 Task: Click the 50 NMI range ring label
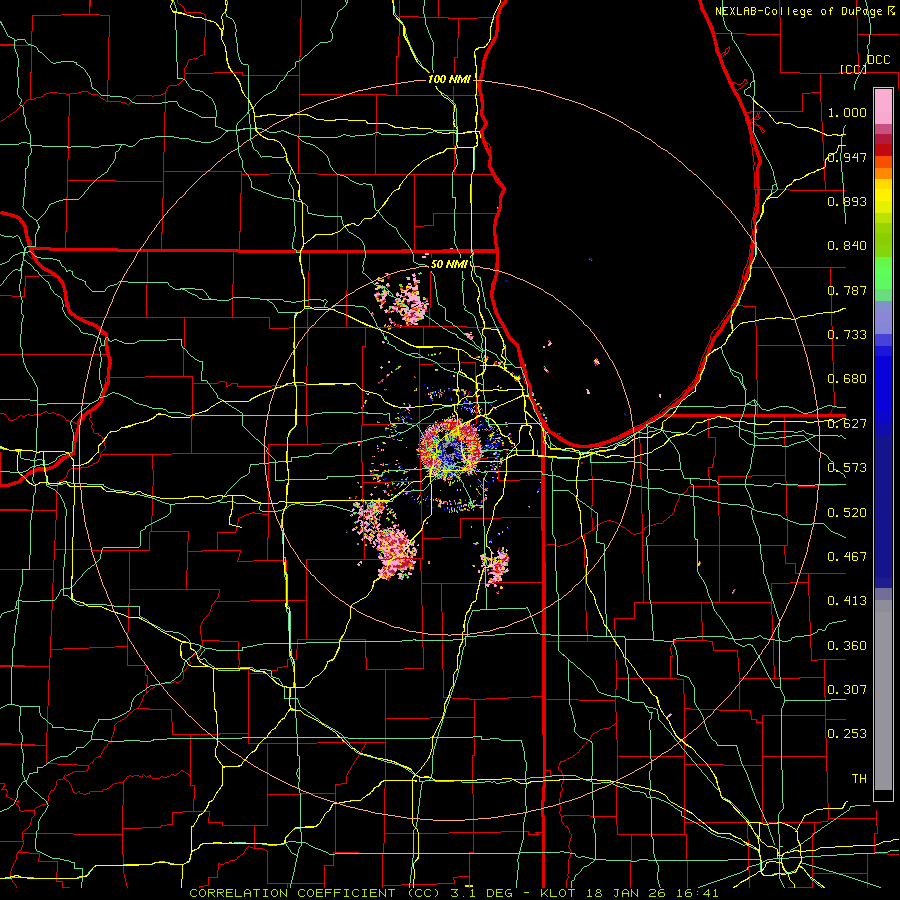(x=449, y=264)
